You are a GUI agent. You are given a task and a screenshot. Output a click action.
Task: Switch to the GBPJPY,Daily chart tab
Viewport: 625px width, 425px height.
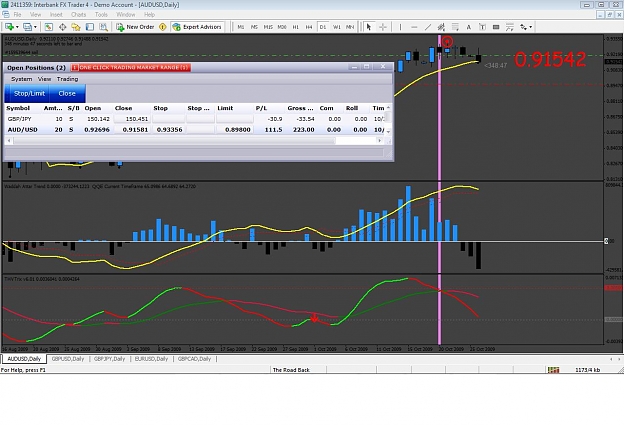(109, 359)
